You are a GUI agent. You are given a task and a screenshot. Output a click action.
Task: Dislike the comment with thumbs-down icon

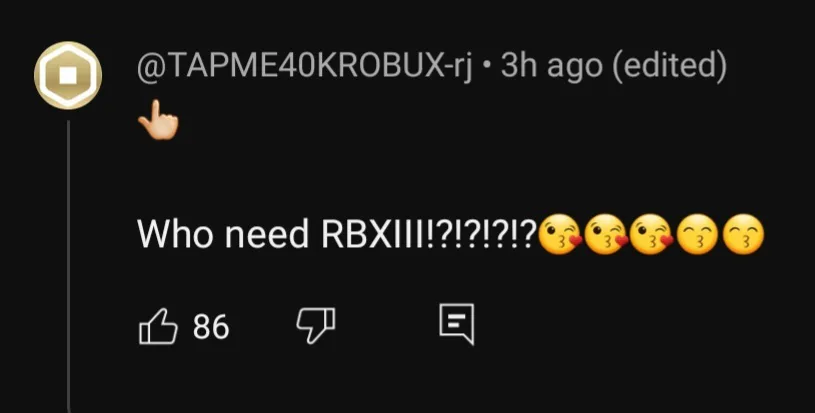pyautogui.click(x=316, y=325)
